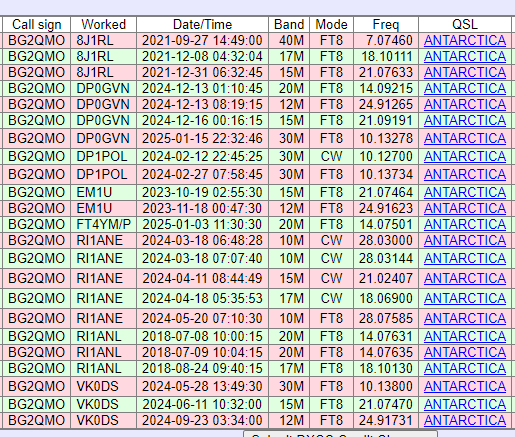Follow ANTARCTICA link for DP1POL CW contact
The height and width of the screenshot is (437, 515).
coord(465,157)
